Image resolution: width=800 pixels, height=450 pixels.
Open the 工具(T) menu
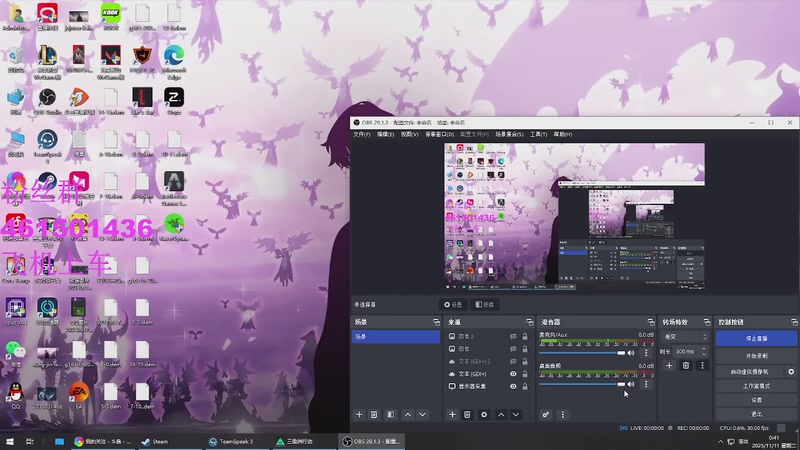538,134
